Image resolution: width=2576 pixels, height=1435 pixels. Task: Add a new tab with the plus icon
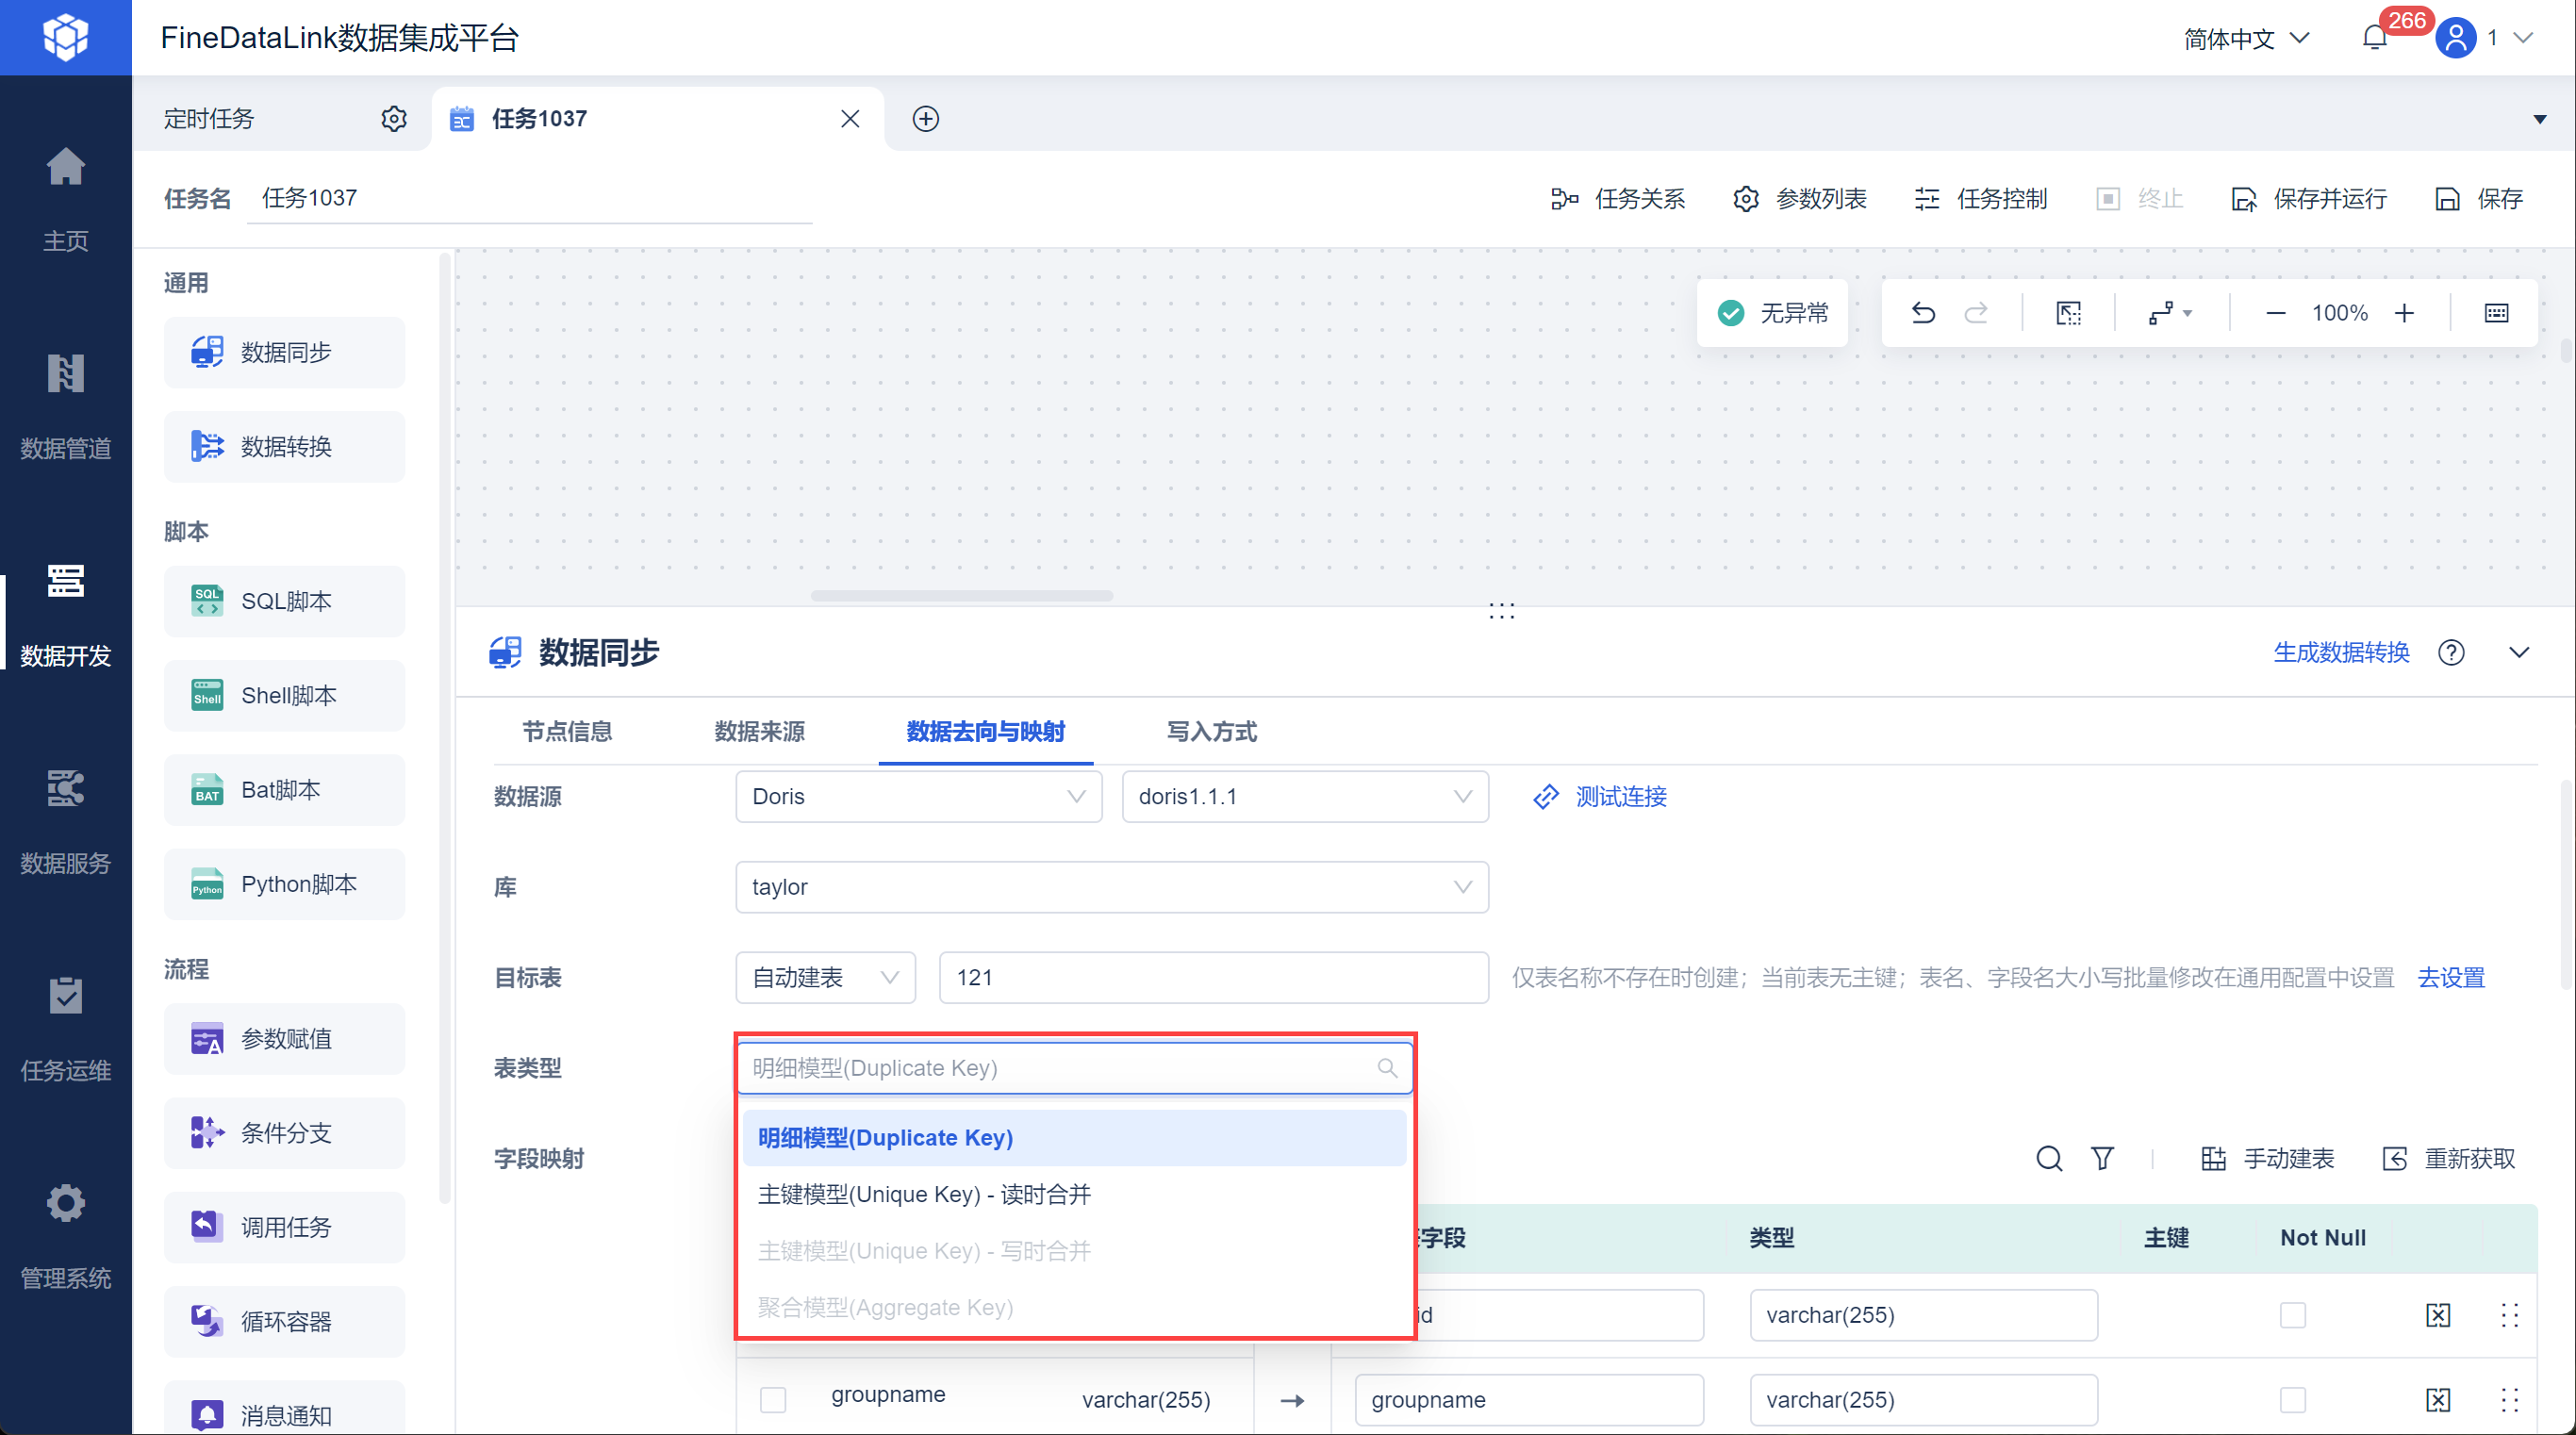pyautogui.click(x=926, y=119)
